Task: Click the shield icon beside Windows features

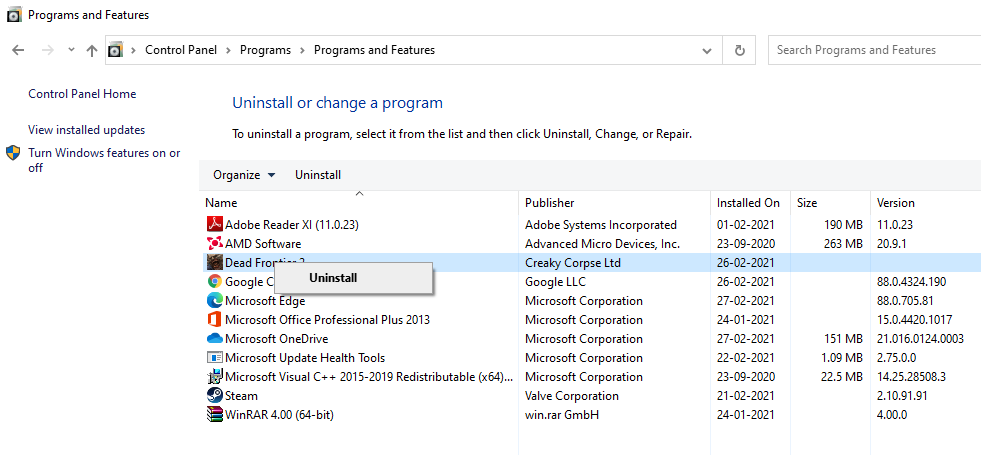Action: tap(13, 153)
